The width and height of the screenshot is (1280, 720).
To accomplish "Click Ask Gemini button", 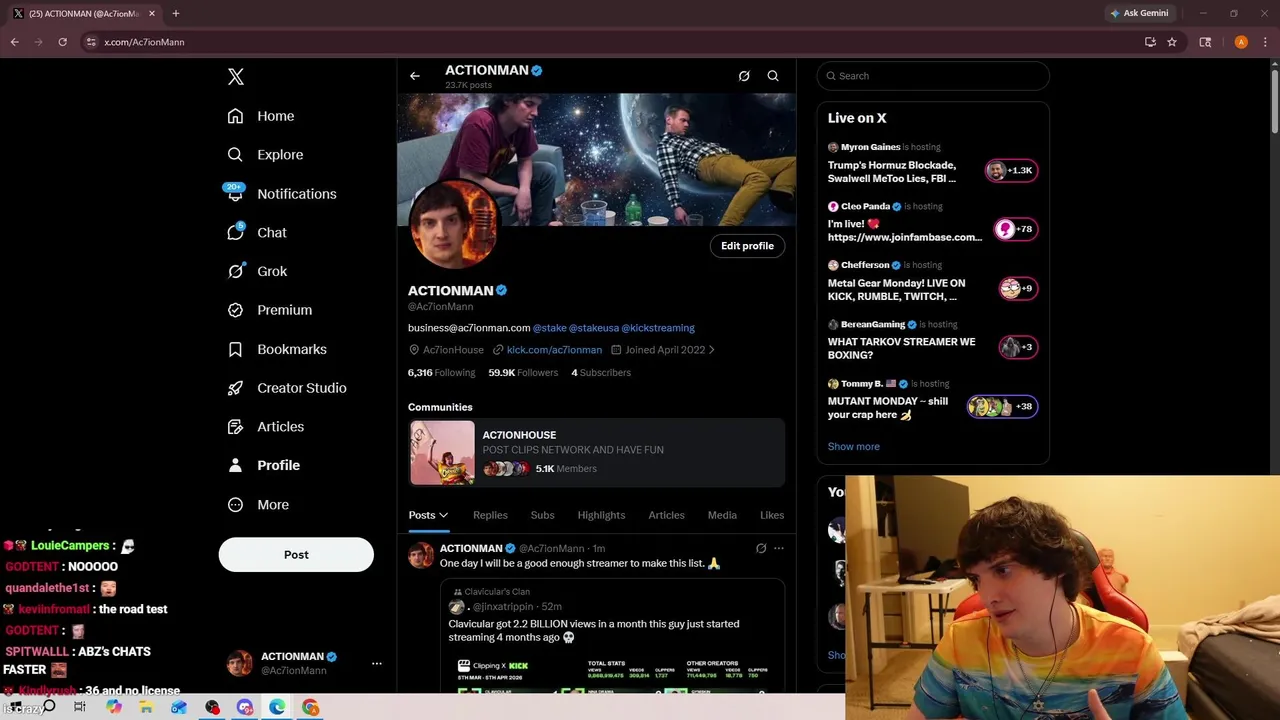I will pyautogui.click(x=1139, y=13).
